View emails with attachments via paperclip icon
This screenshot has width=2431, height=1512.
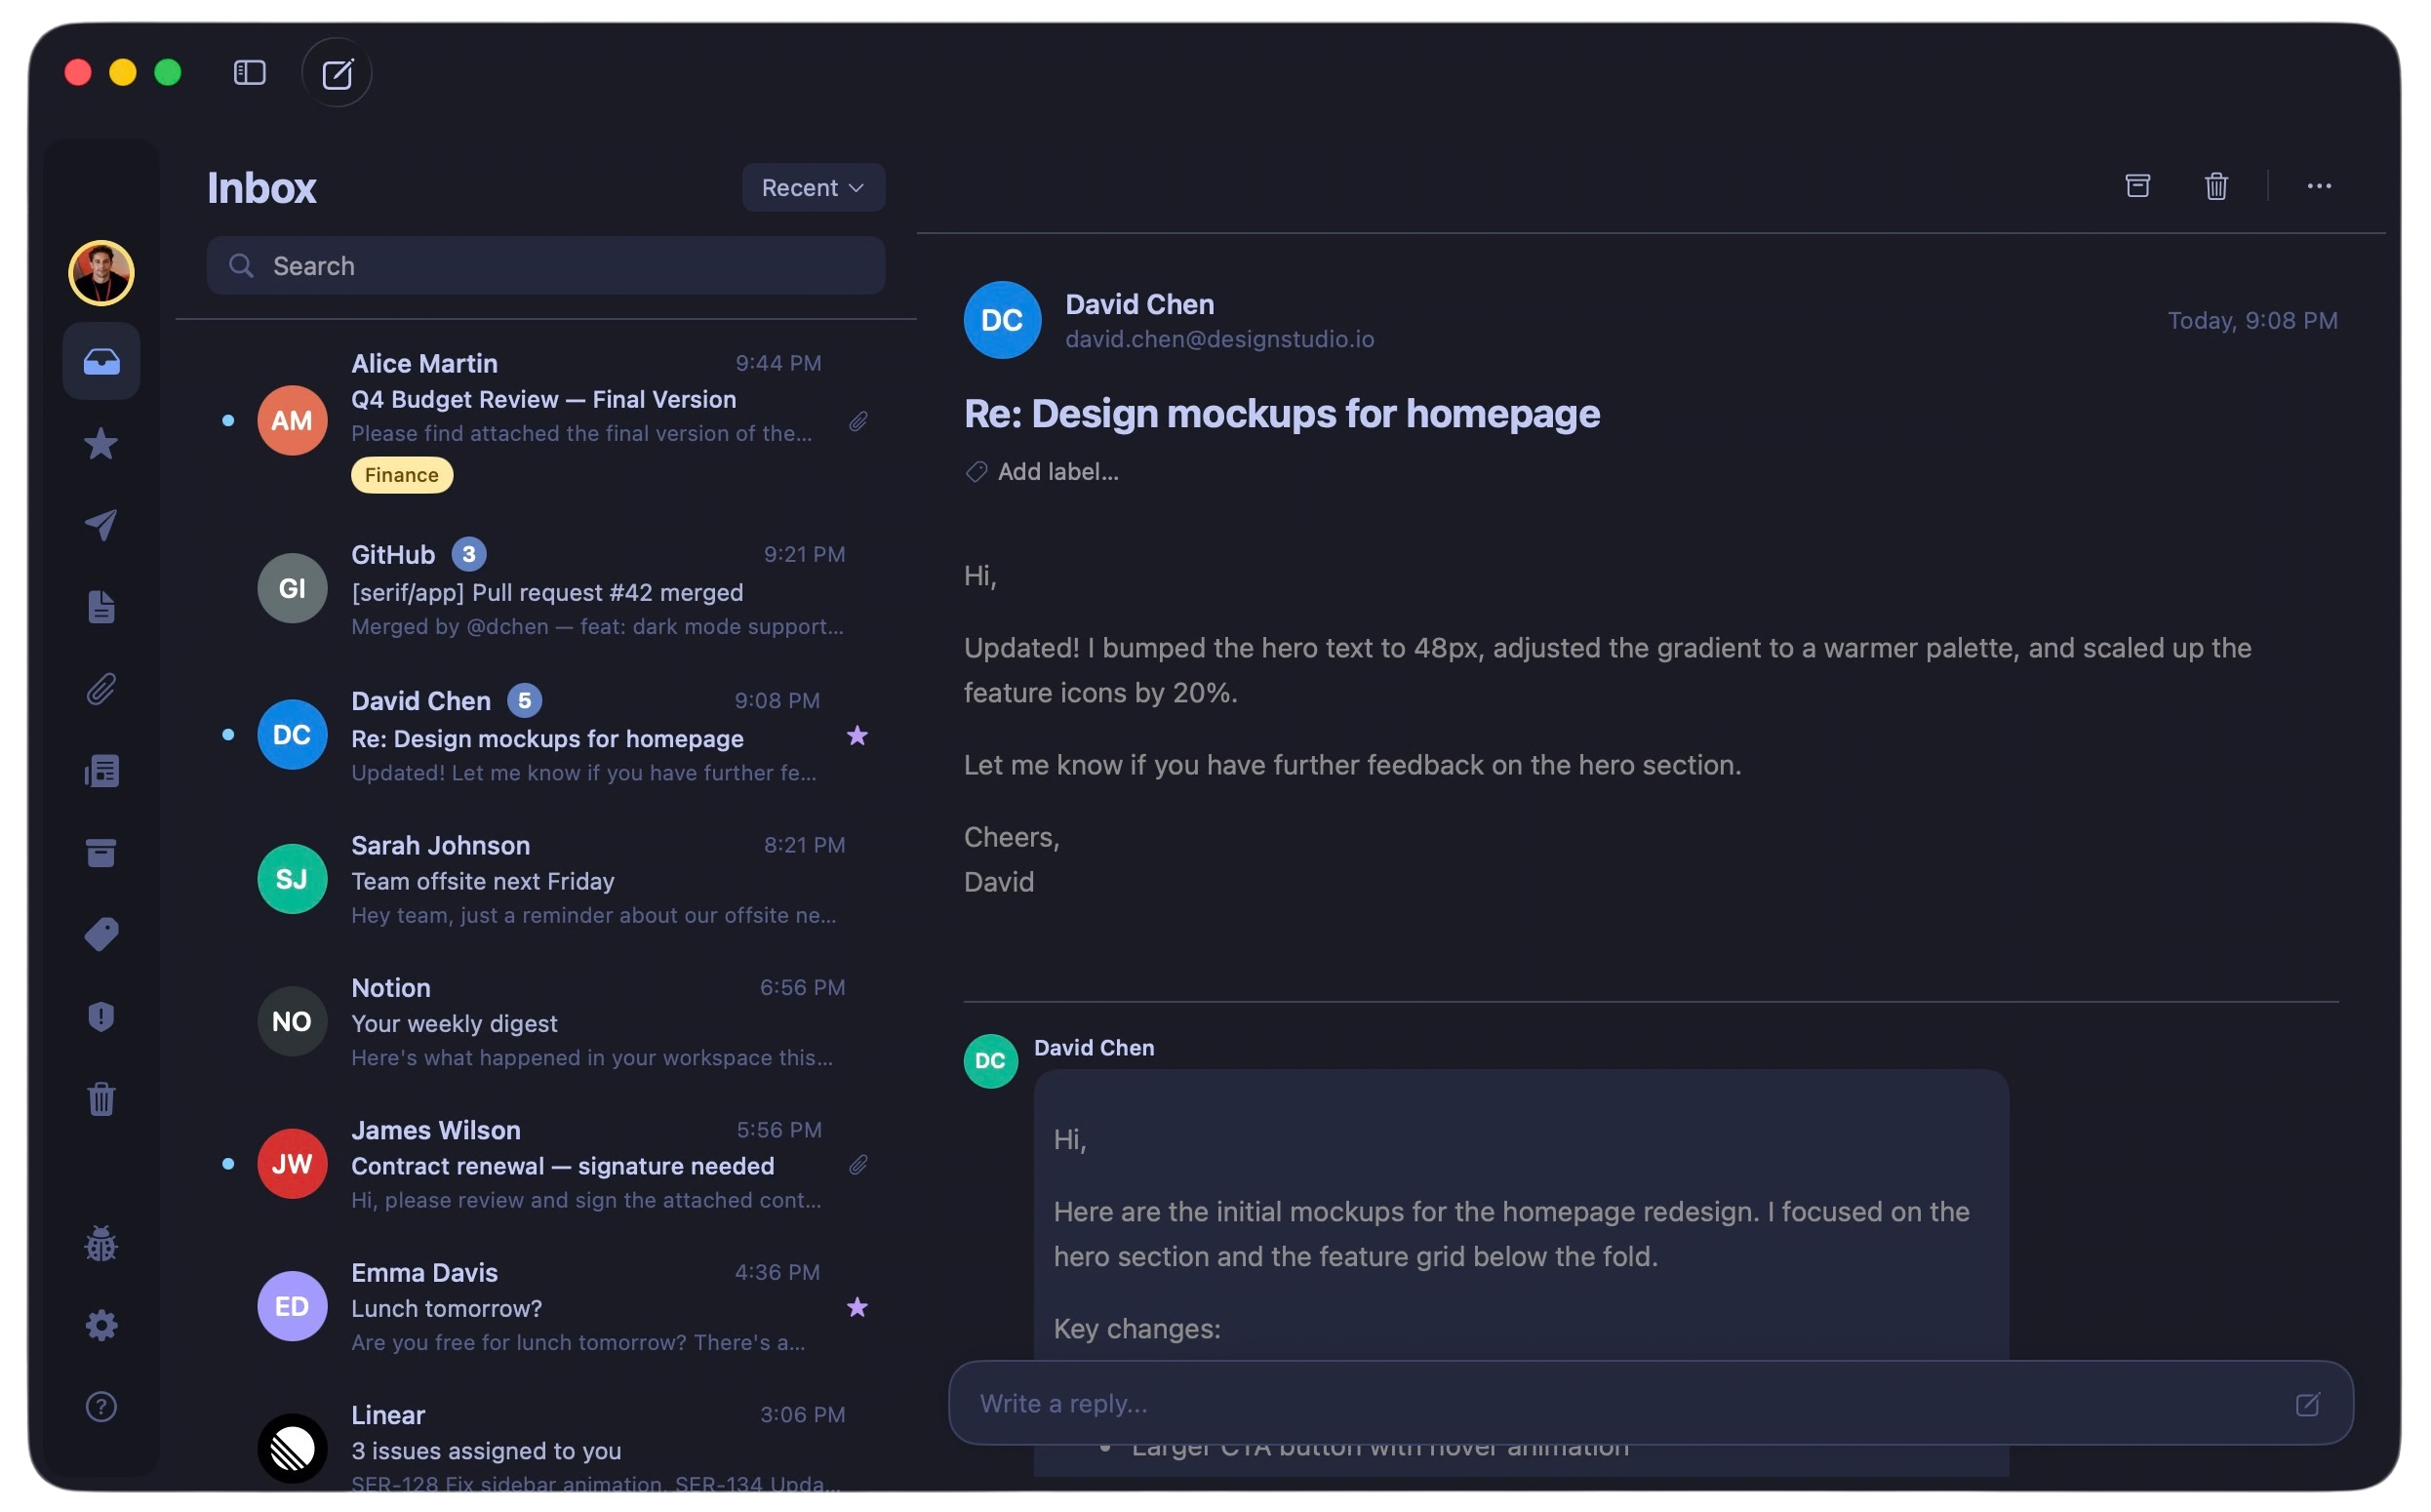pyautogui.click(x=100, y=688)
